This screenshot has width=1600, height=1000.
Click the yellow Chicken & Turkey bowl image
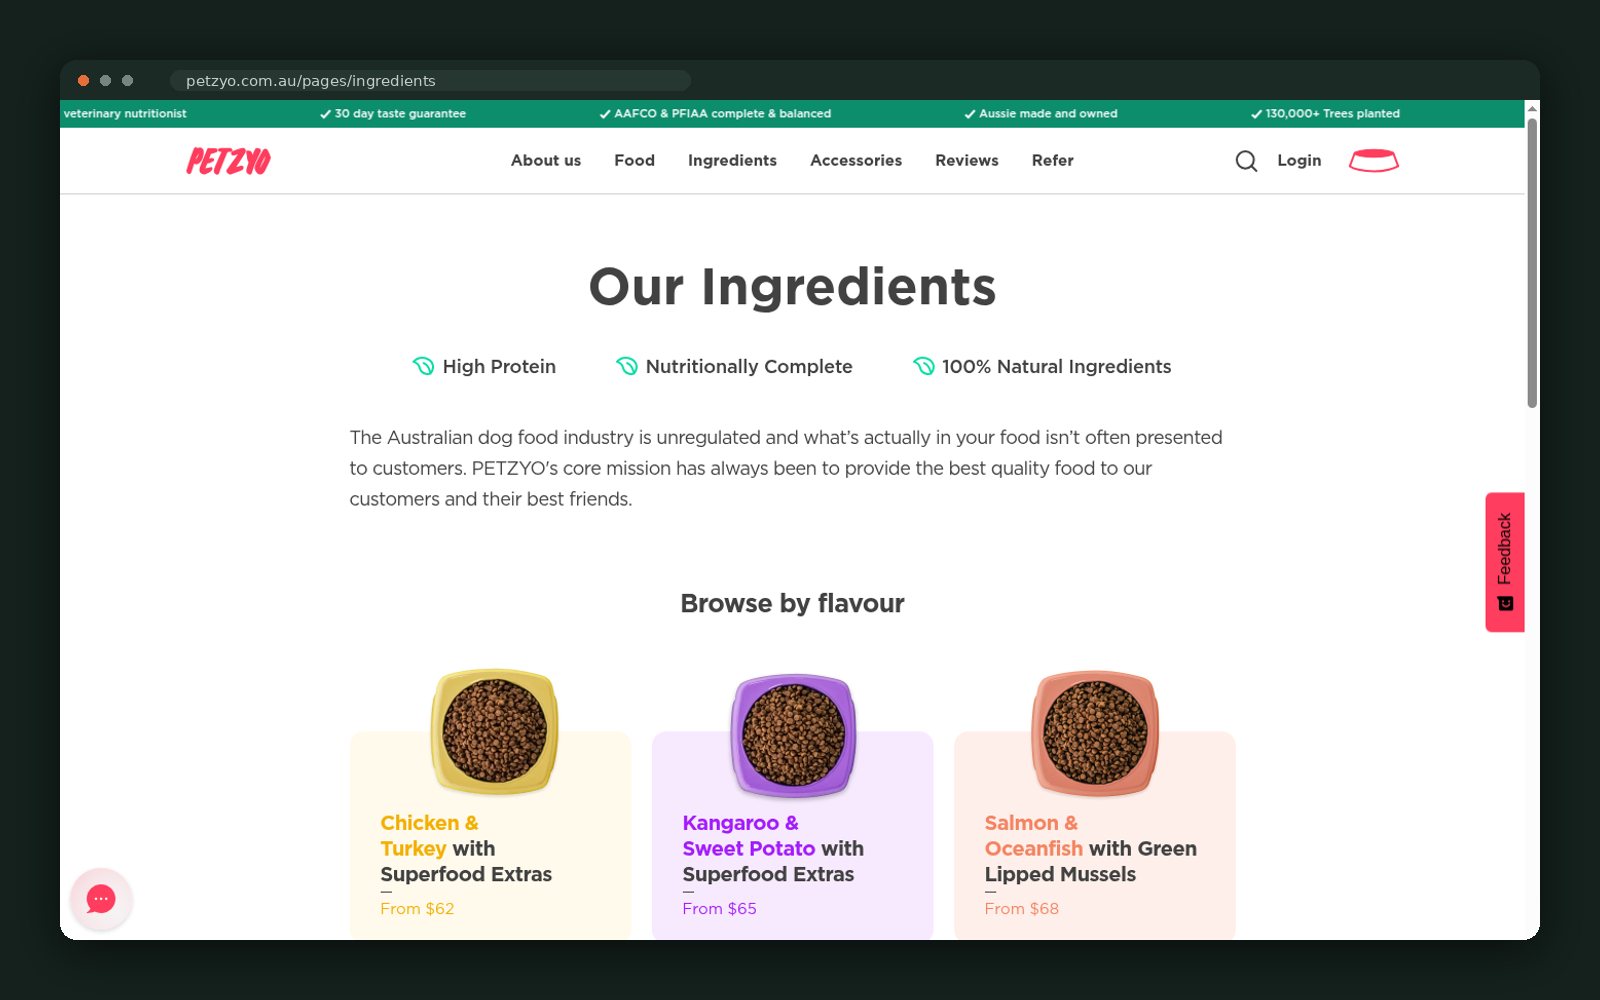(x=494, y=731)
